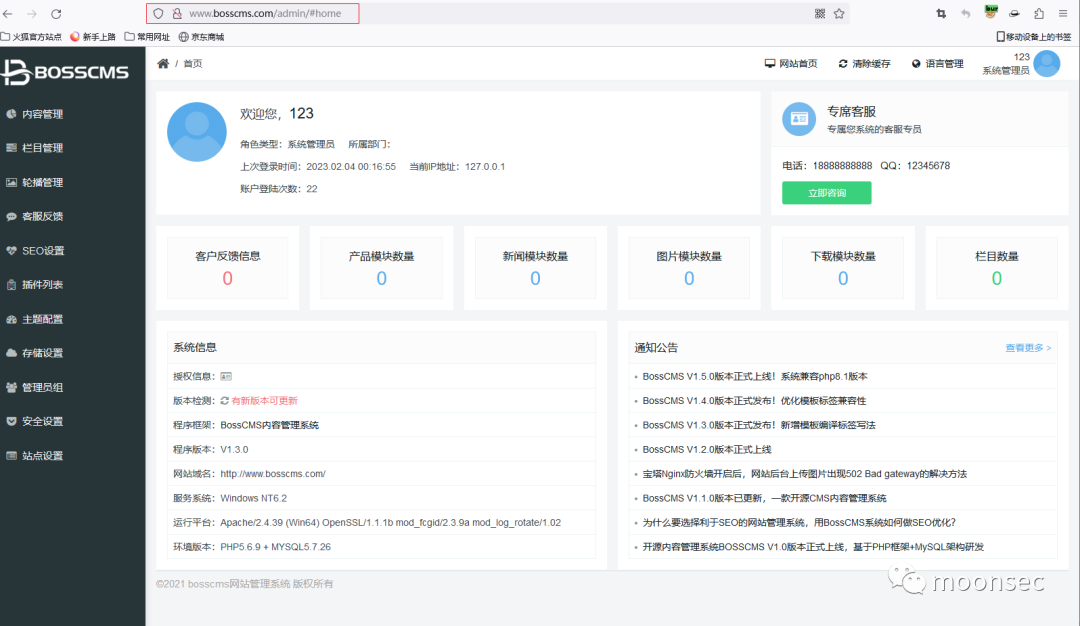Open the 京东商城 bookmark

202,36
